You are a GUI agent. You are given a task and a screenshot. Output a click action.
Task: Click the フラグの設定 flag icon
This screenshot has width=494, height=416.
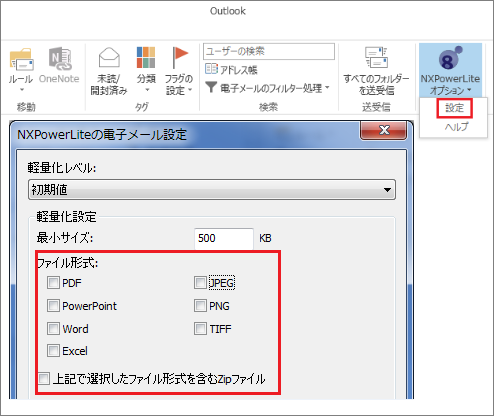click(179, 57)
